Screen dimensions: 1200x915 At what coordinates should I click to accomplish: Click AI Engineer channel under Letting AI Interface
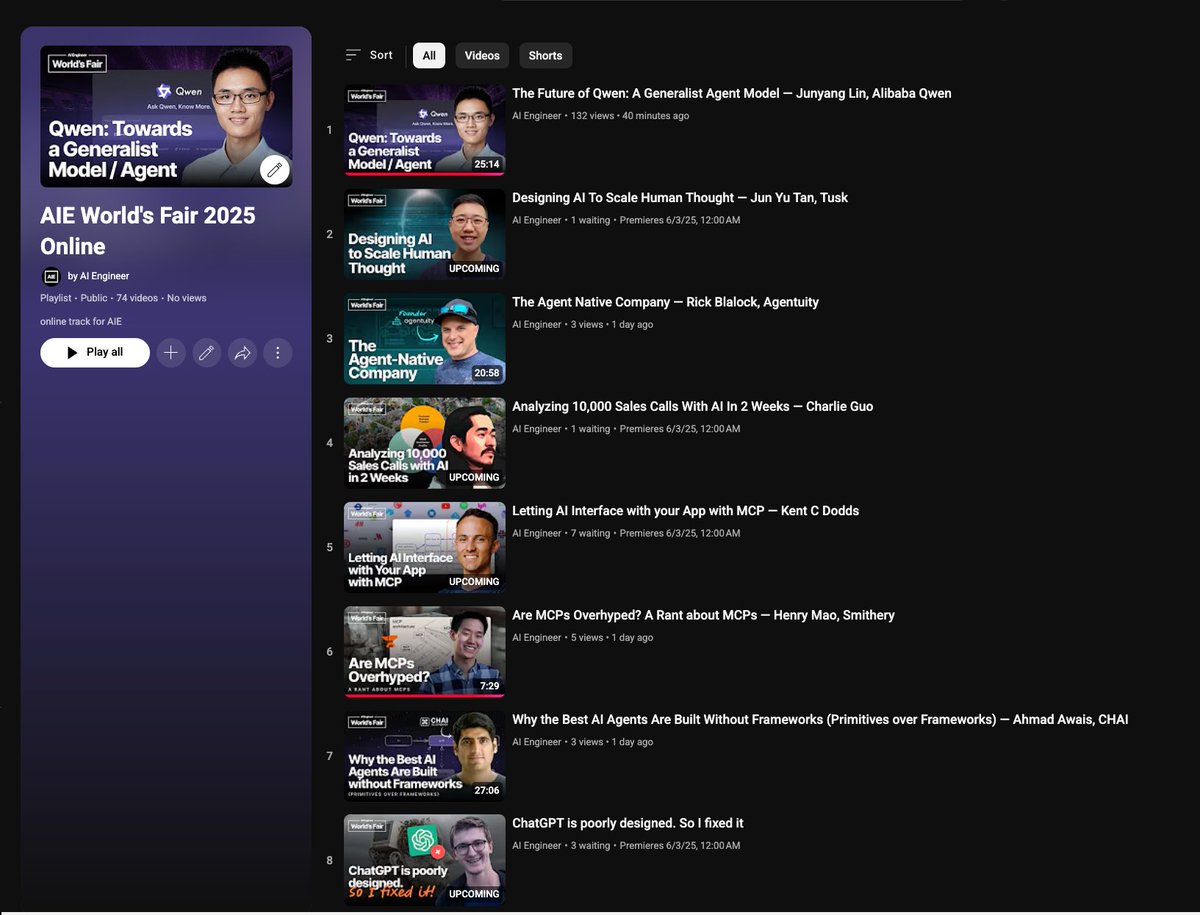[x=537, y=533]
